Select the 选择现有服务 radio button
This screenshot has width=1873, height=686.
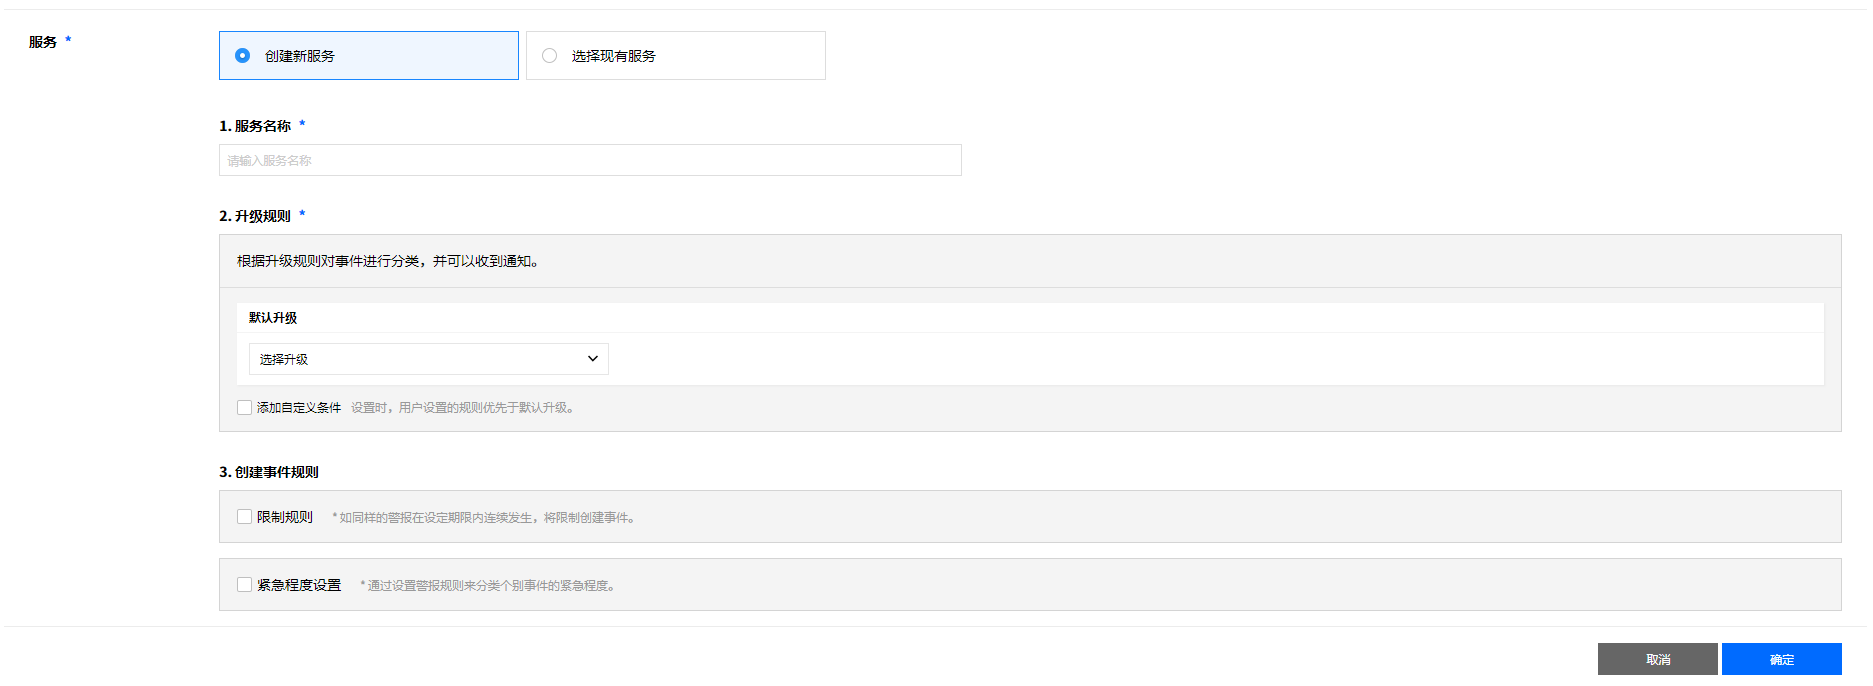pyautogui.click(x=550, y=56)
